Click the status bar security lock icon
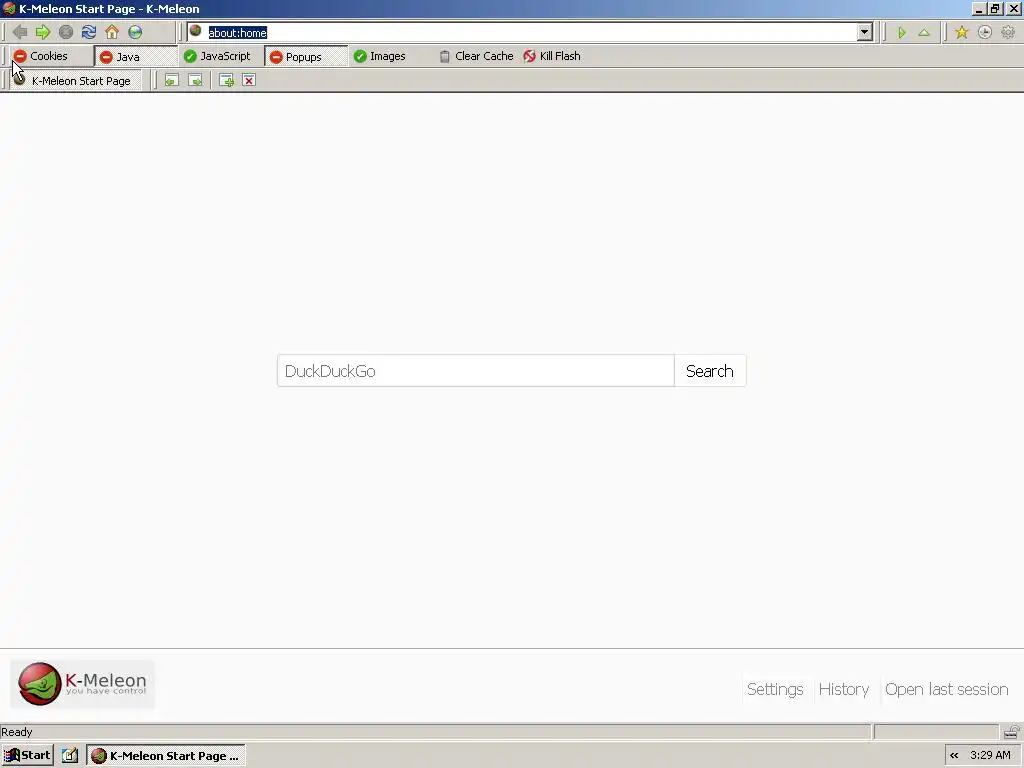This screenshot has width=1024, height=768. [x=1012, y=731]
